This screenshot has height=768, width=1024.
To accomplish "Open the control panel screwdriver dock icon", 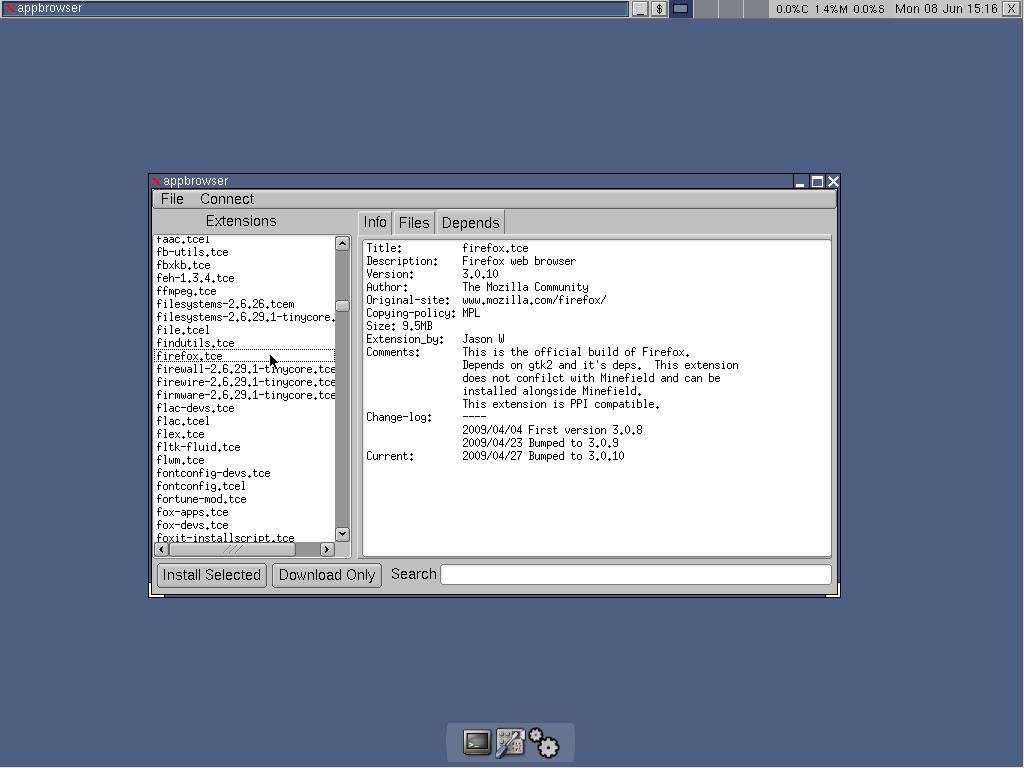I will pyautogui.click(x=510, y=743).
